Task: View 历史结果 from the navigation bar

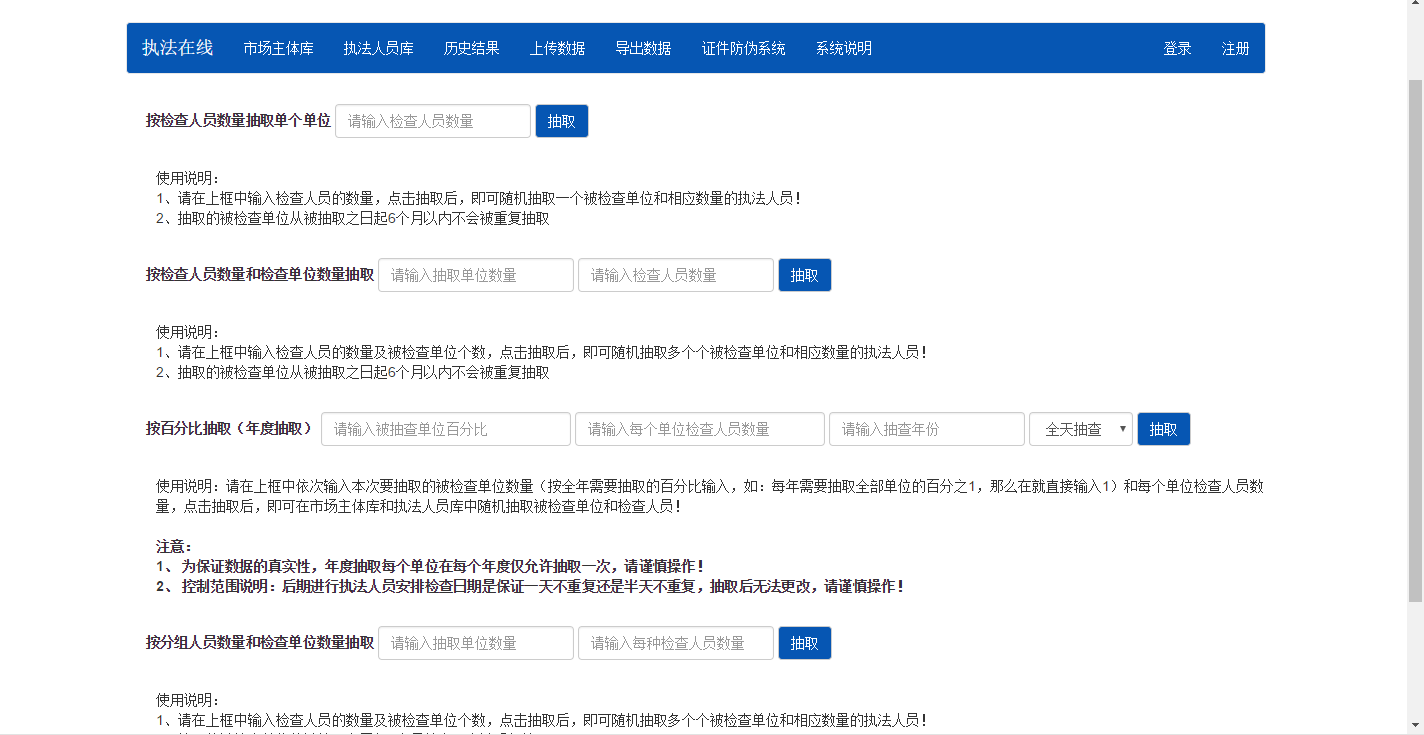Action: tap(471, 47)
